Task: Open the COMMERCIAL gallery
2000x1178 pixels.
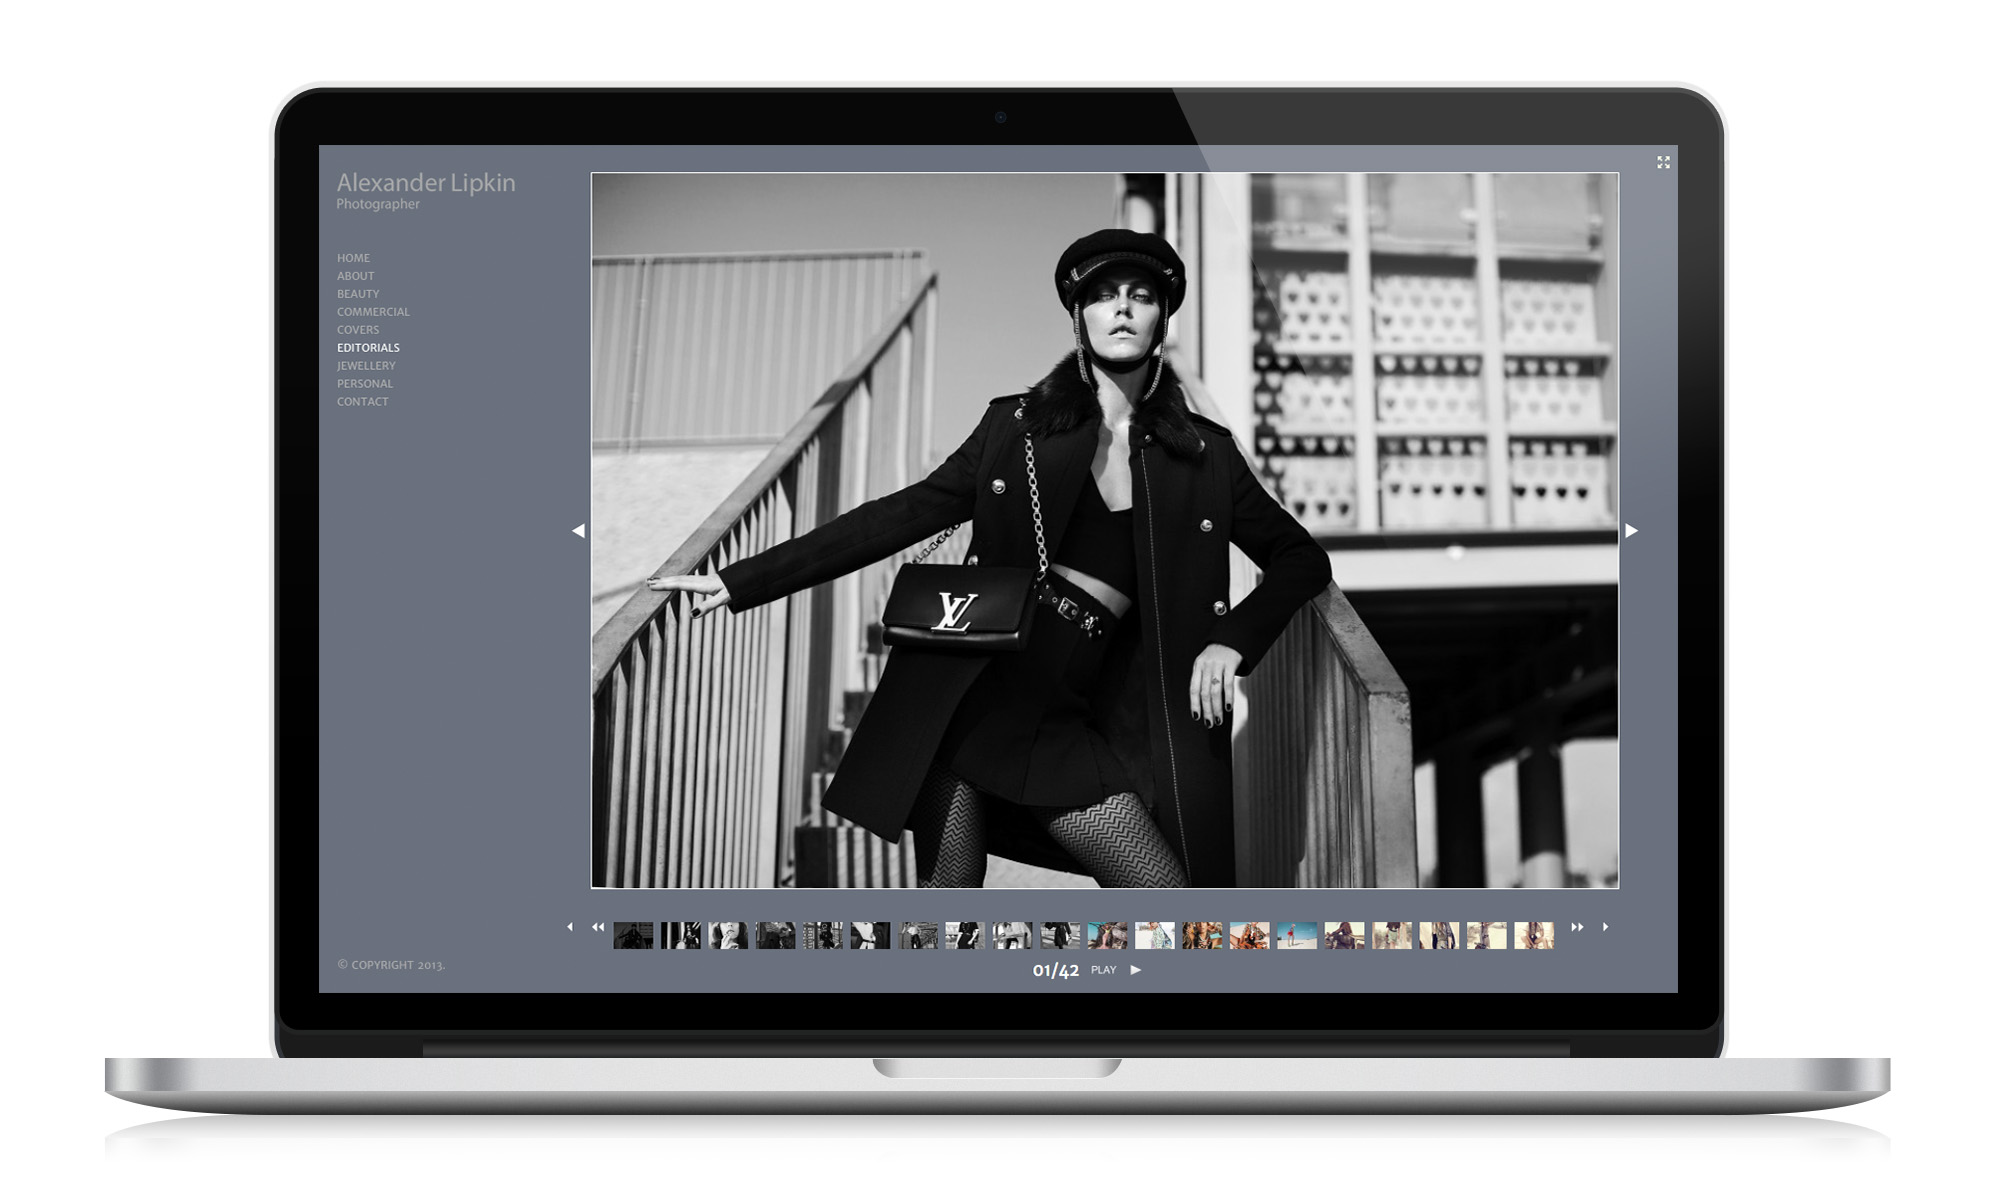Action: pos(373,312)
